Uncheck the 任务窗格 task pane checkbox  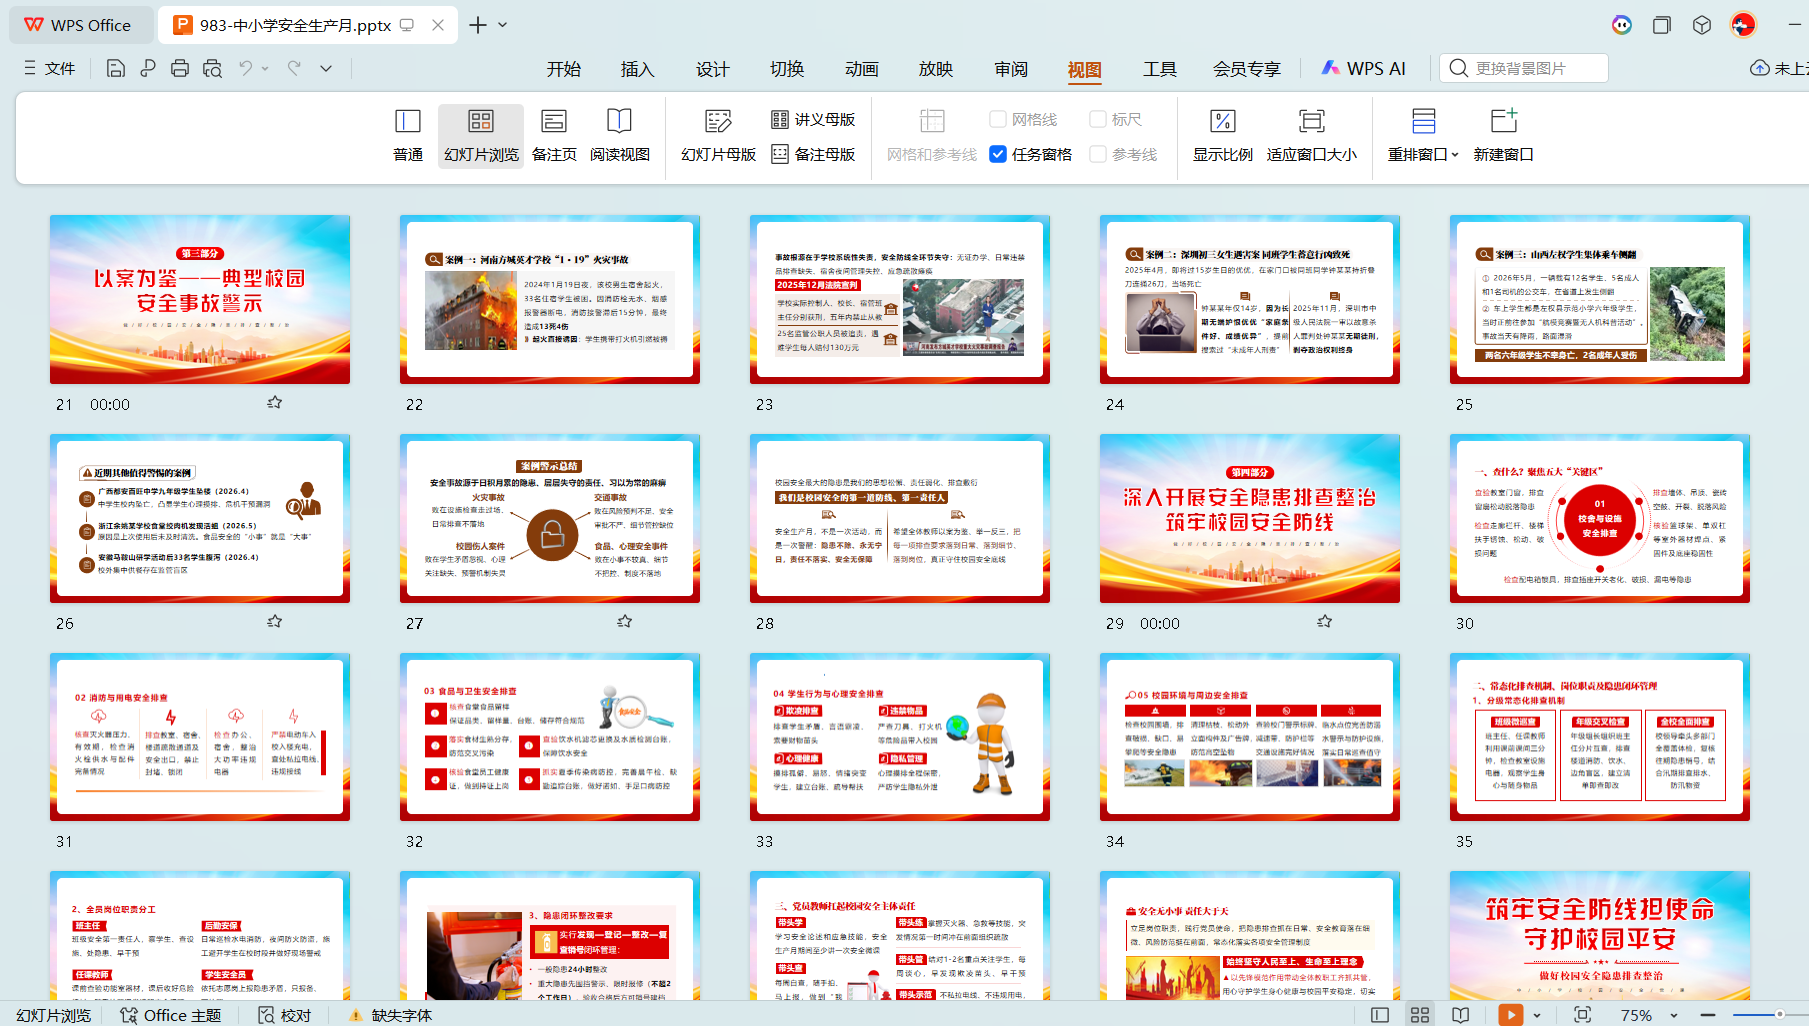click(x=998, y=154)
